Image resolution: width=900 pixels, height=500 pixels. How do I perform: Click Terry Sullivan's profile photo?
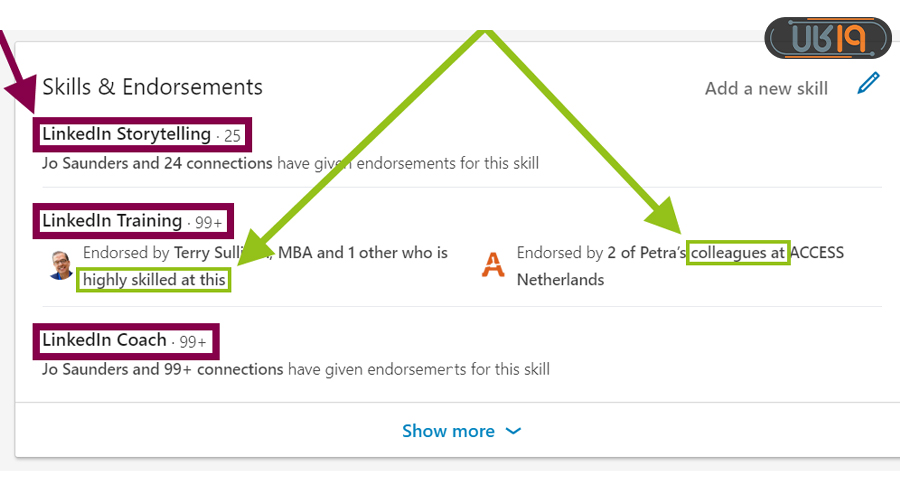61,265
